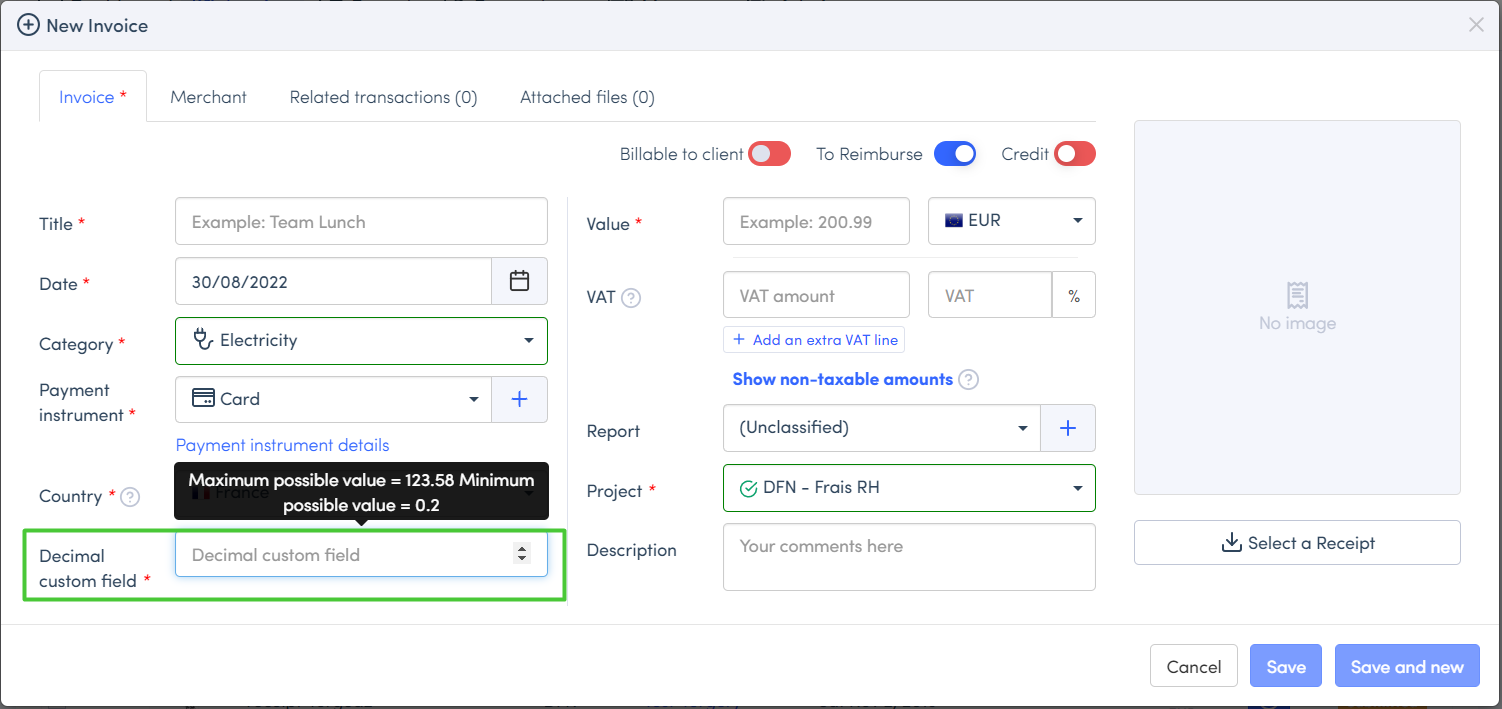Click the Country help question mark icon
The width and height of the screenshot is (1502, 709).
(130, 496)
